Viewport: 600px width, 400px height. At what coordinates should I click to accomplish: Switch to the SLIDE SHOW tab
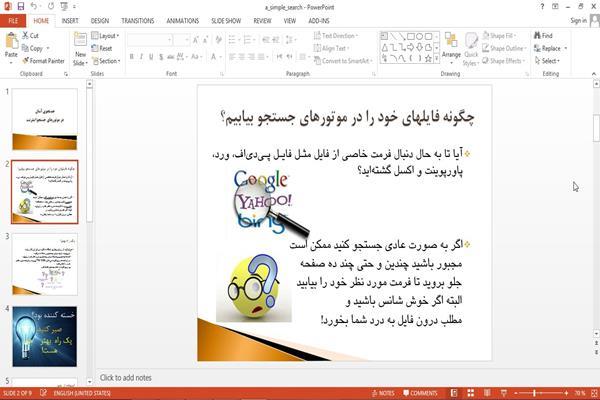[x=226, y=21]
